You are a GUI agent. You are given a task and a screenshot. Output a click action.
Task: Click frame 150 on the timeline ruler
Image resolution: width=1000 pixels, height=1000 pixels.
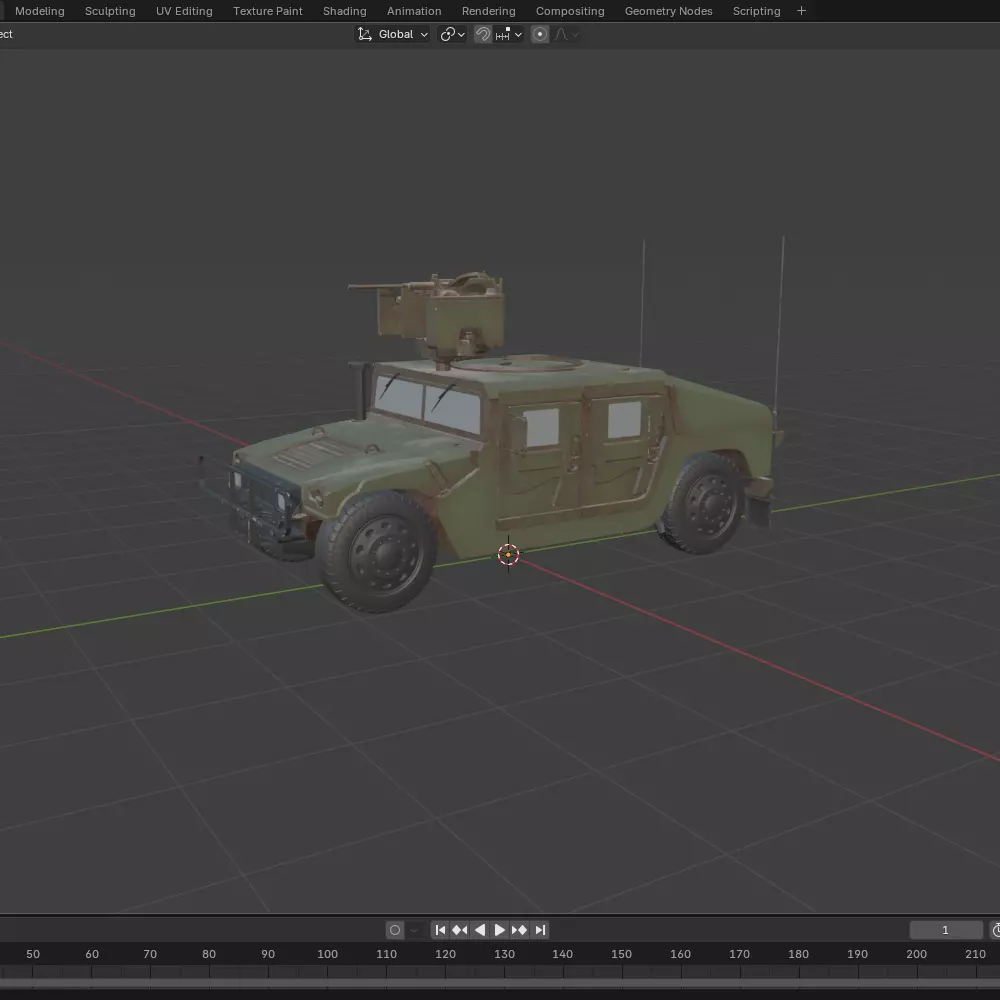(x=621, y=954)
